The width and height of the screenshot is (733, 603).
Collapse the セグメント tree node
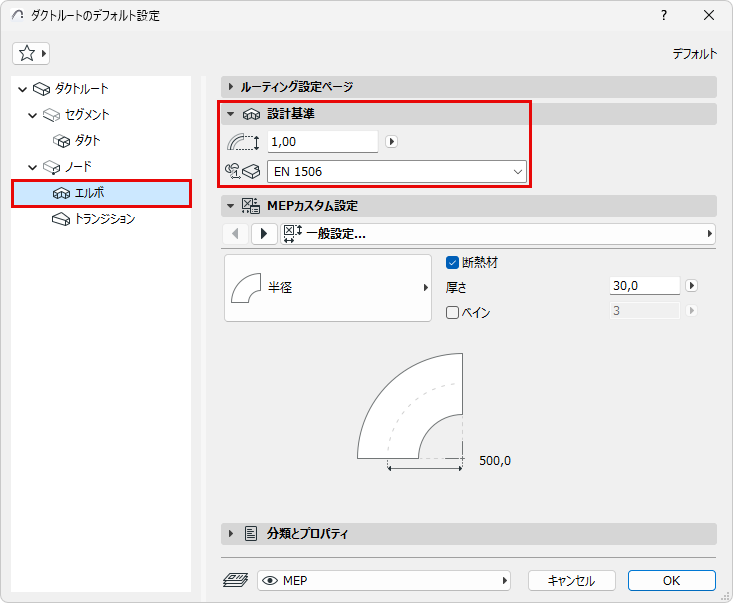[32, 115]
